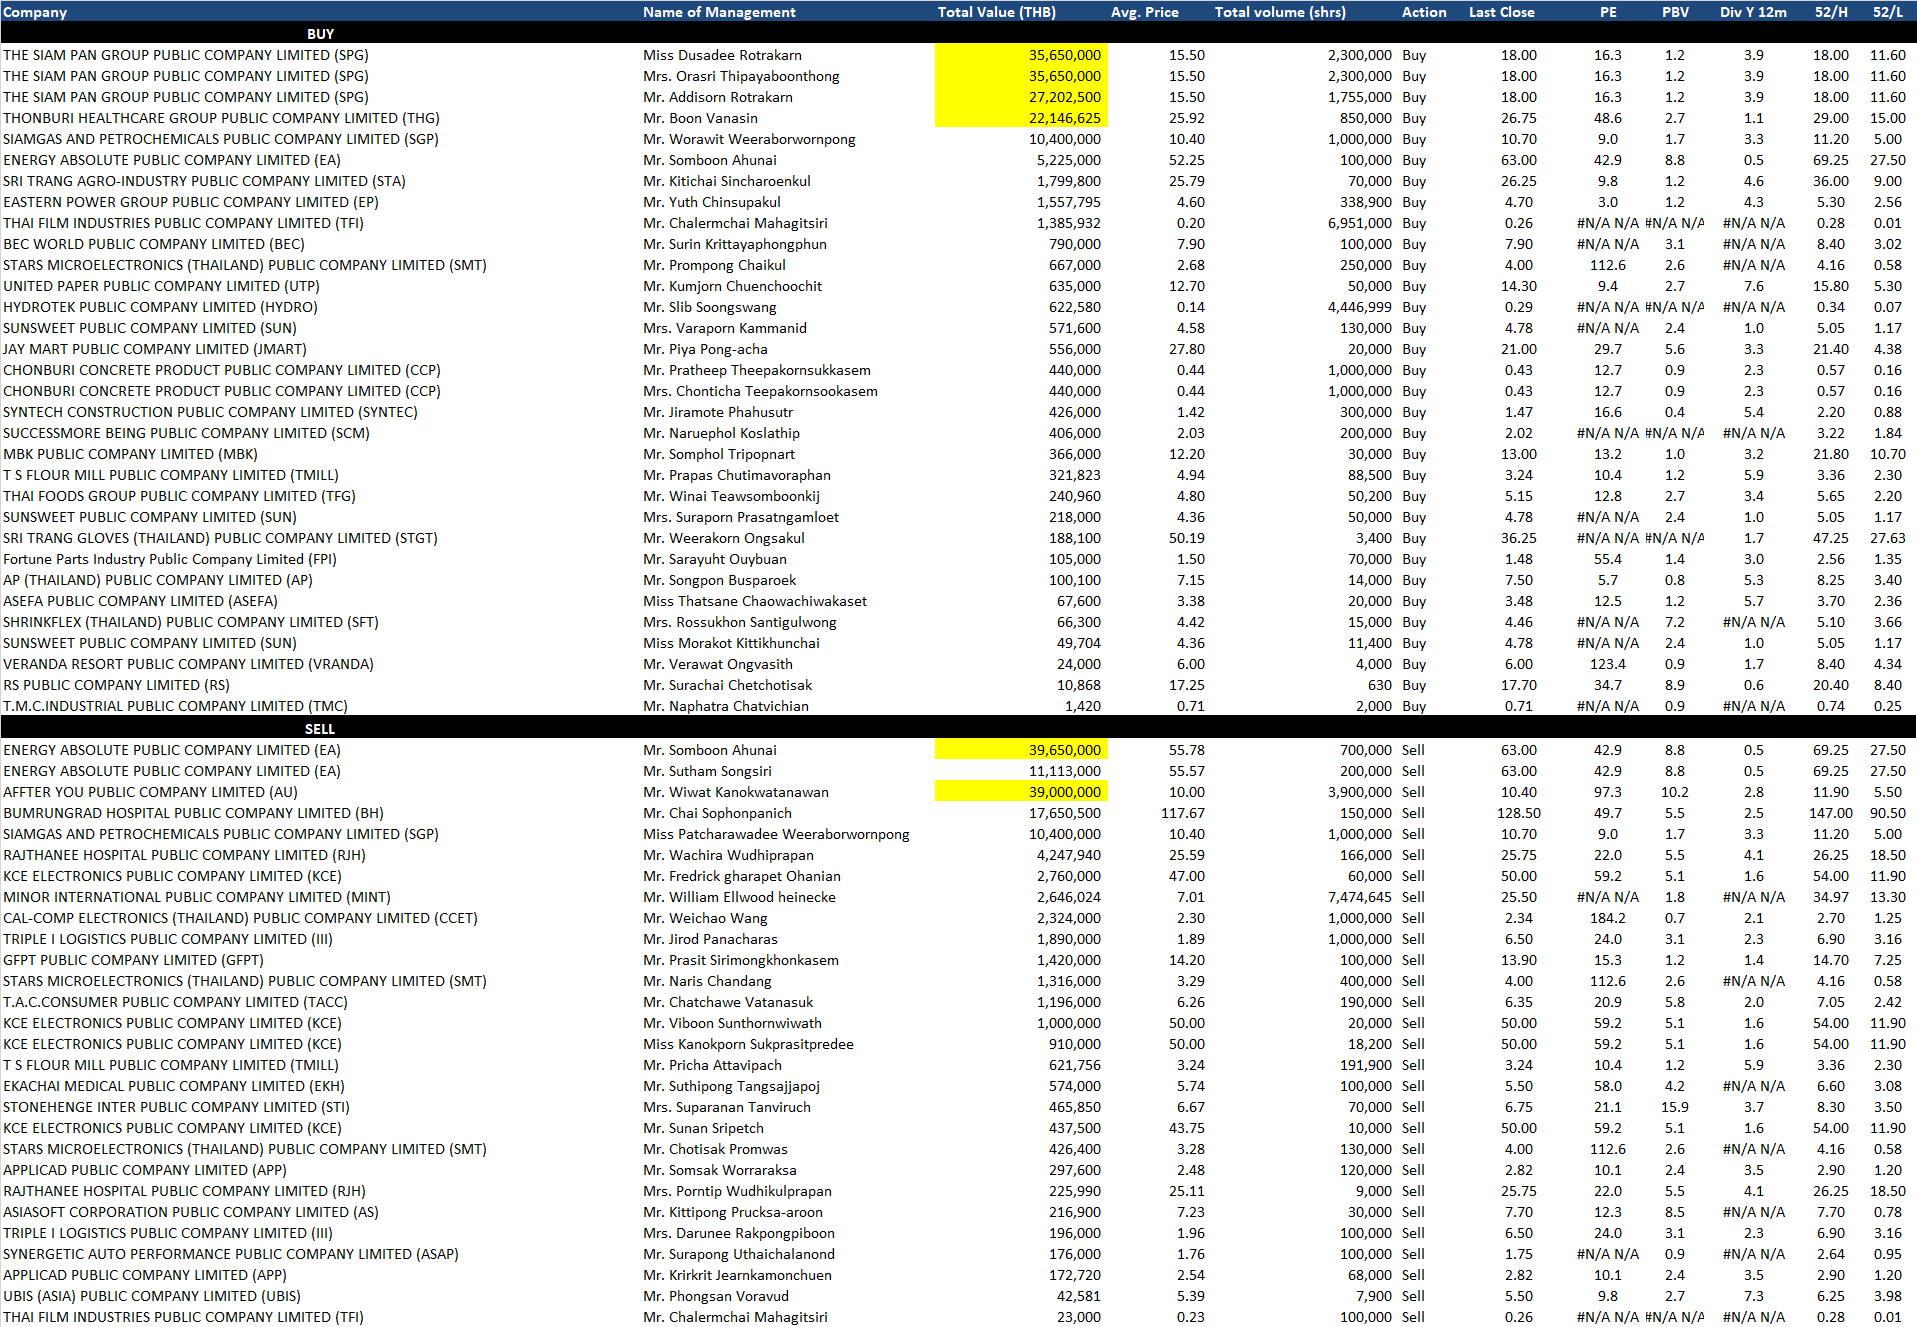The height and width of the screenshot is (1327, 1917).
Task: Select the "Name of Management" column header
Action: tap(719, 12)
